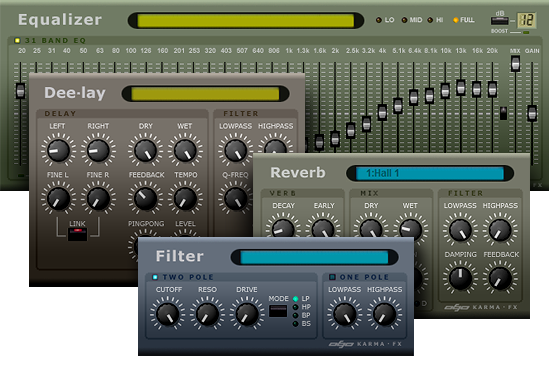
Task: Toggle the Two Pole section on/off
Action: point(155,277)
